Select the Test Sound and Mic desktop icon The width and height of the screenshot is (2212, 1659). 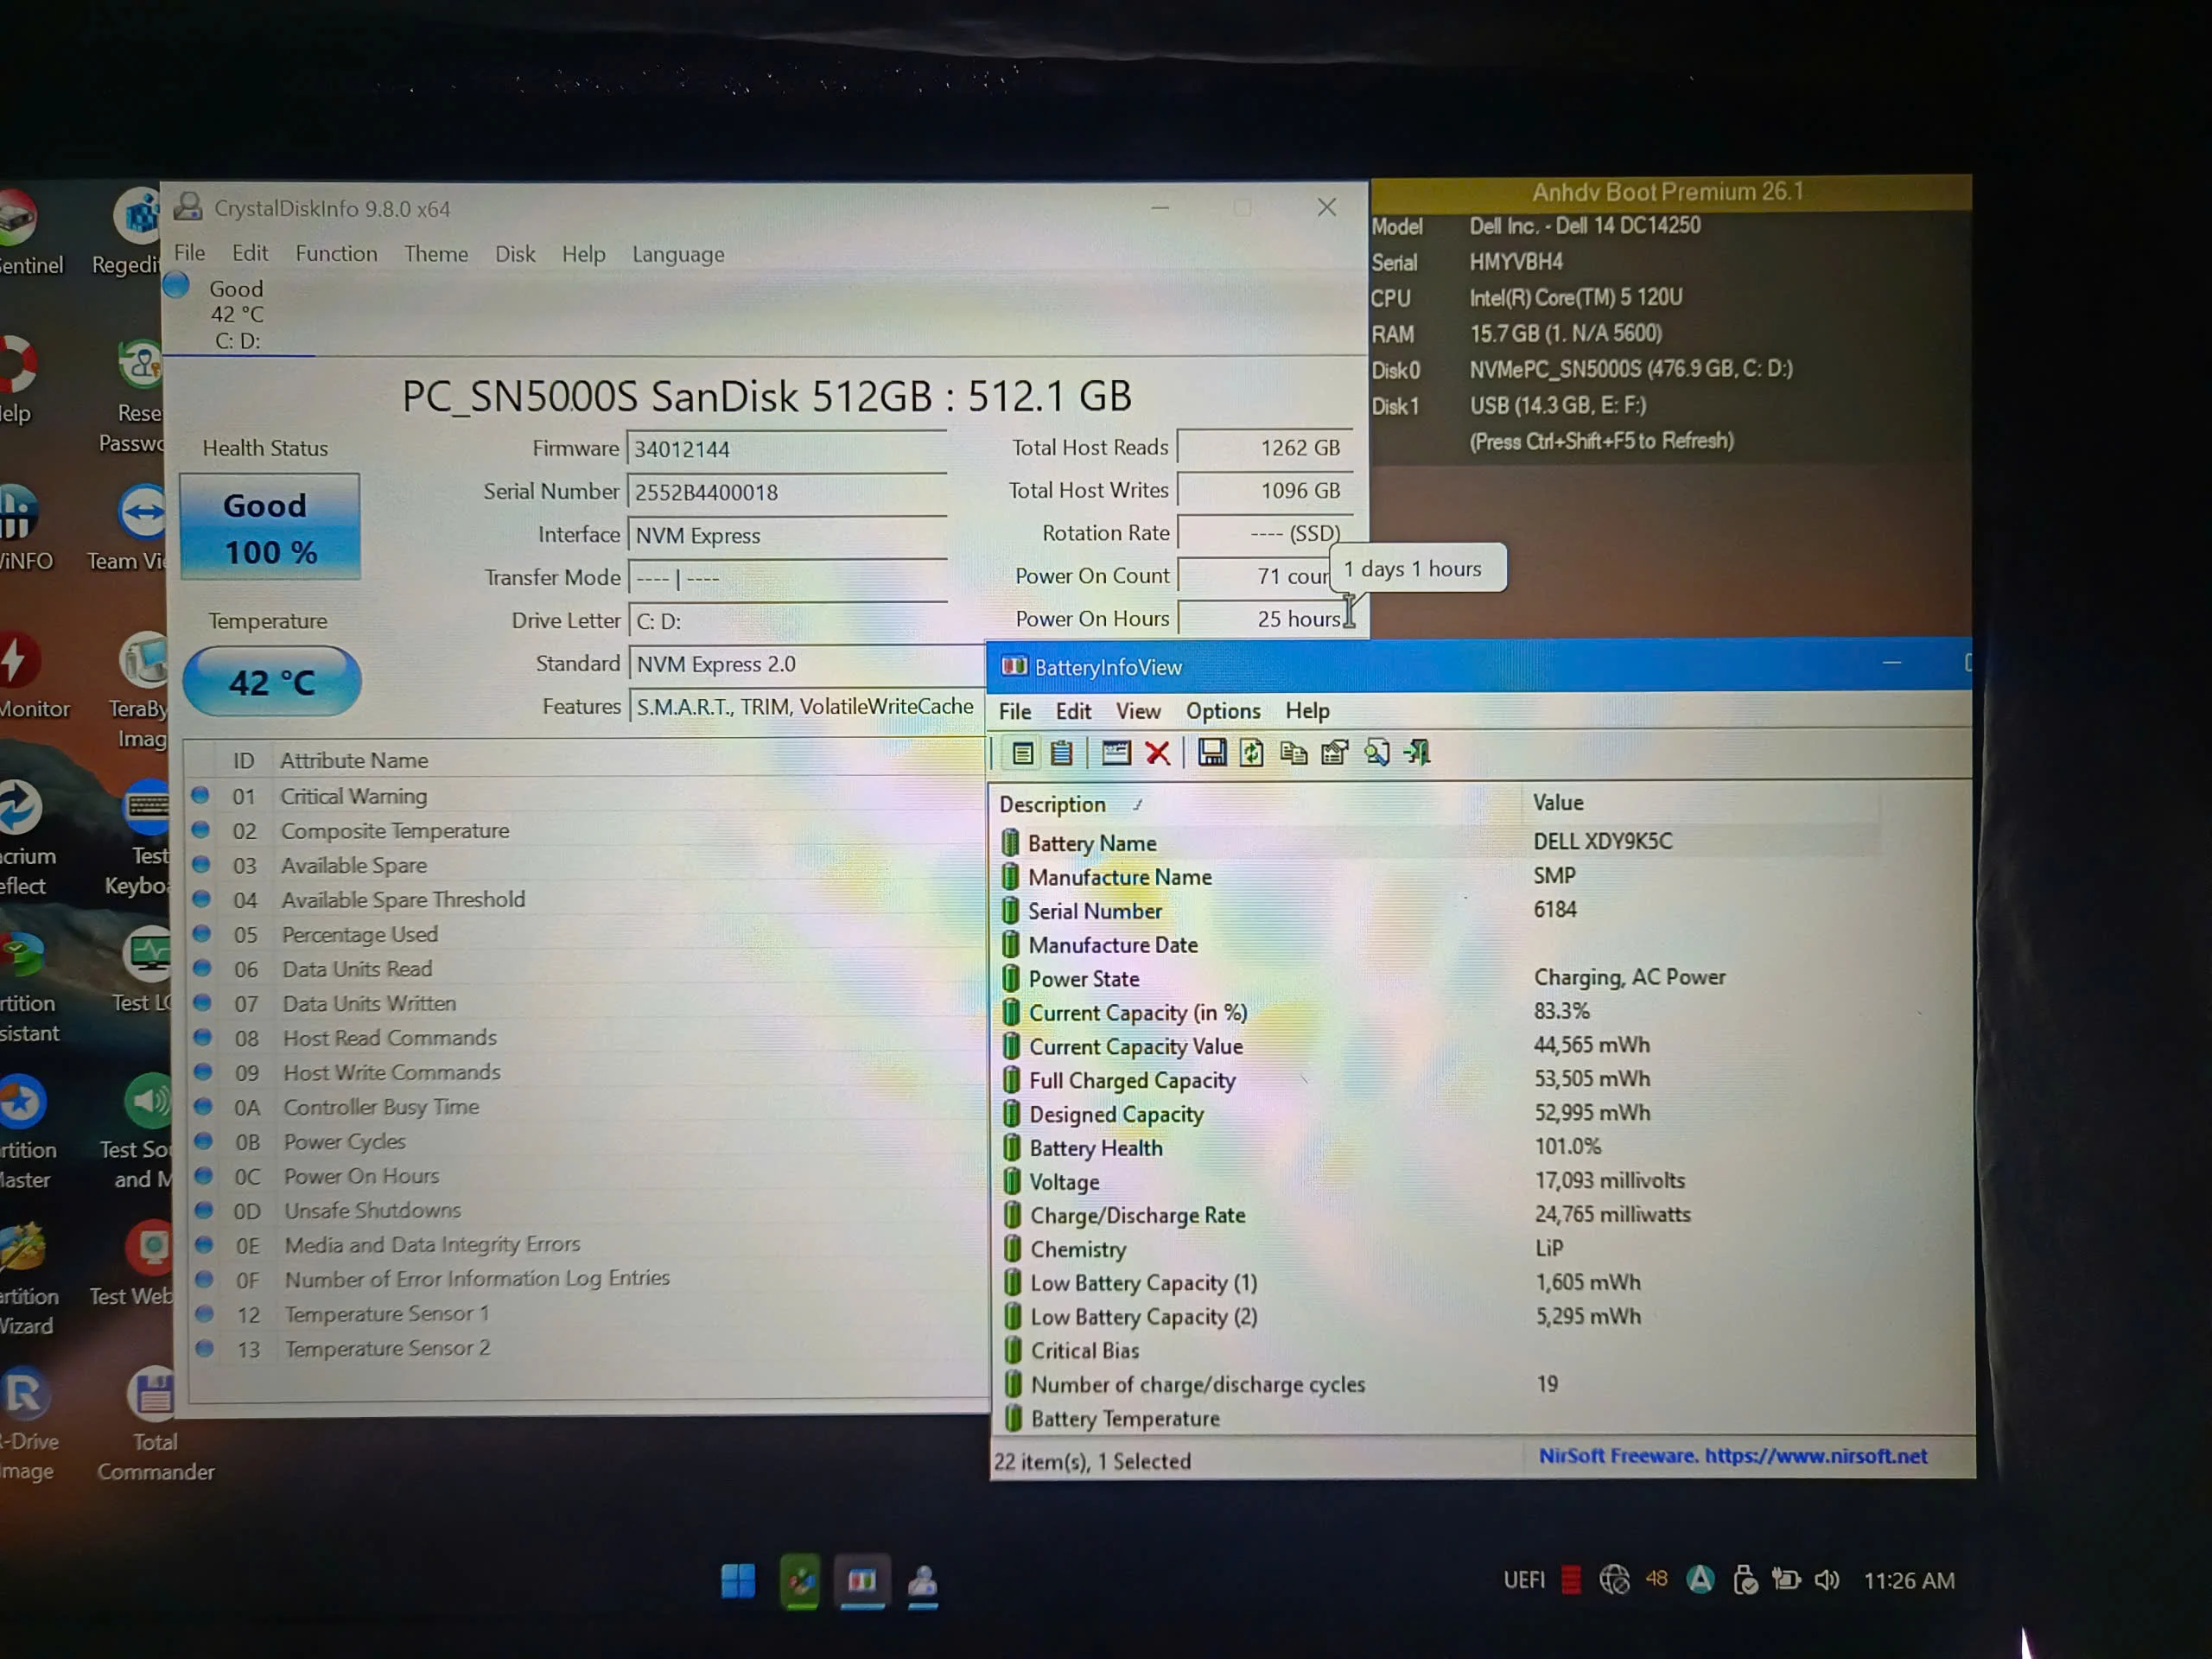click(x=138, y=1132)
